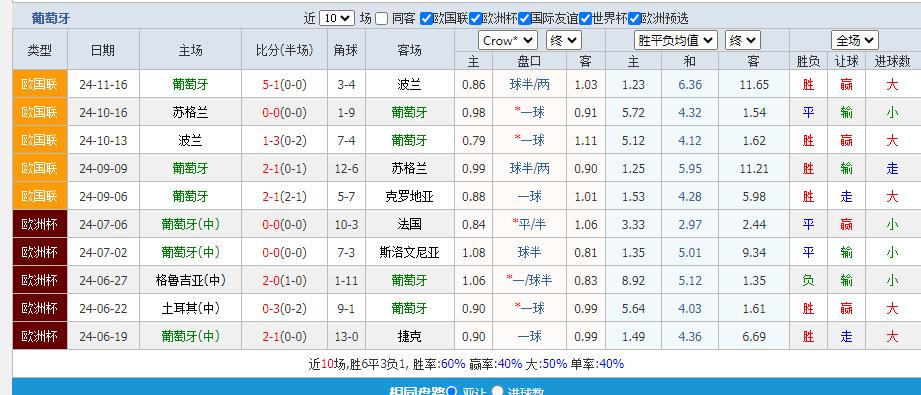921x395 pixels.
Task: Click the 日期 column header
Action: 103,50
